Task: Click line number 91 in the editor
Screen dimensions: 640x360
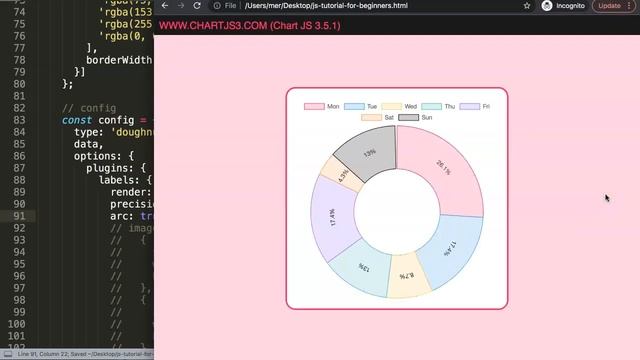Action: pyautogui.click(x=19, y=216)
